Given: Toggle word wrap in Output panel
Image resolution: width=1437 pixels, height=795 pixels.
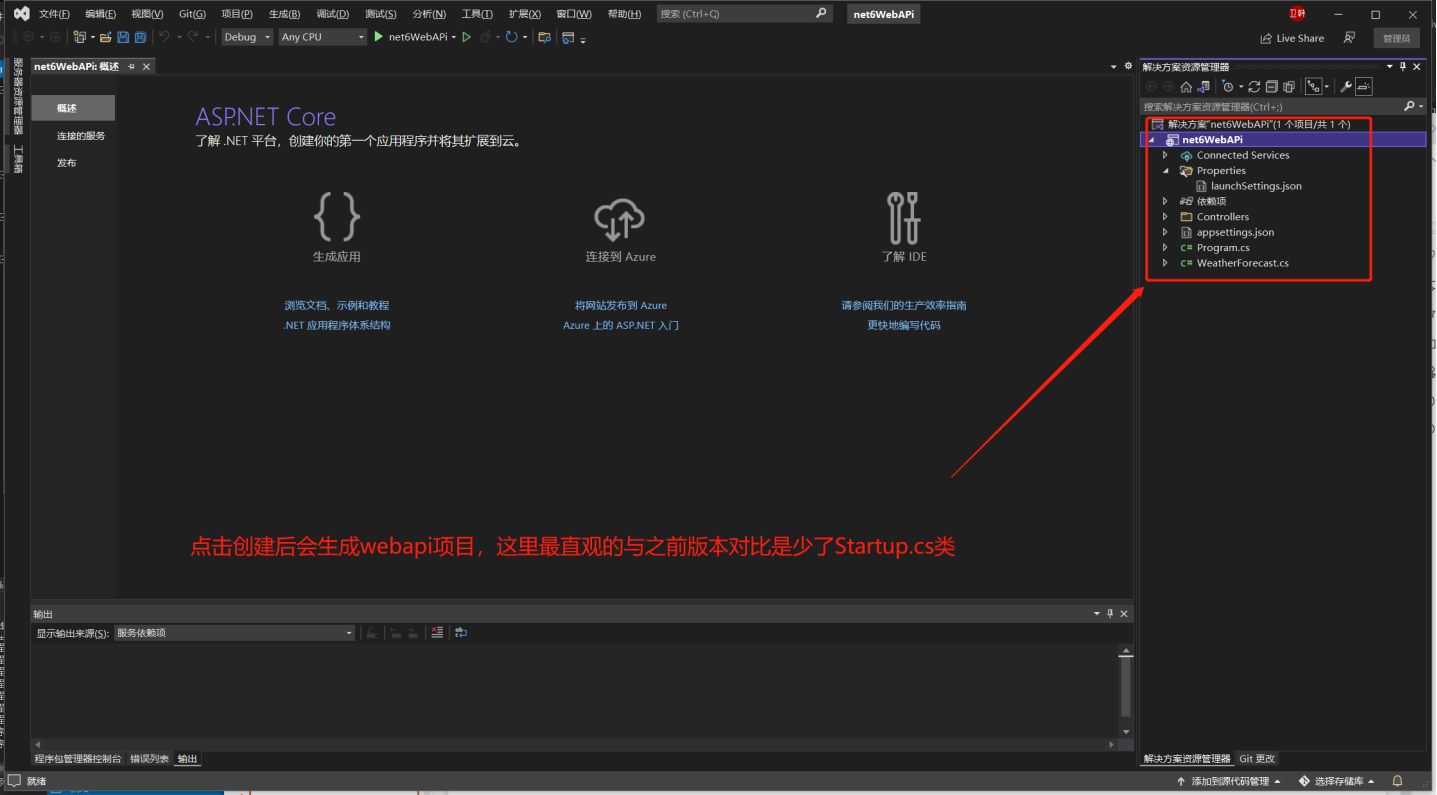Looking at the screenshot, I should pyautogui.click(x=461, y=632).
